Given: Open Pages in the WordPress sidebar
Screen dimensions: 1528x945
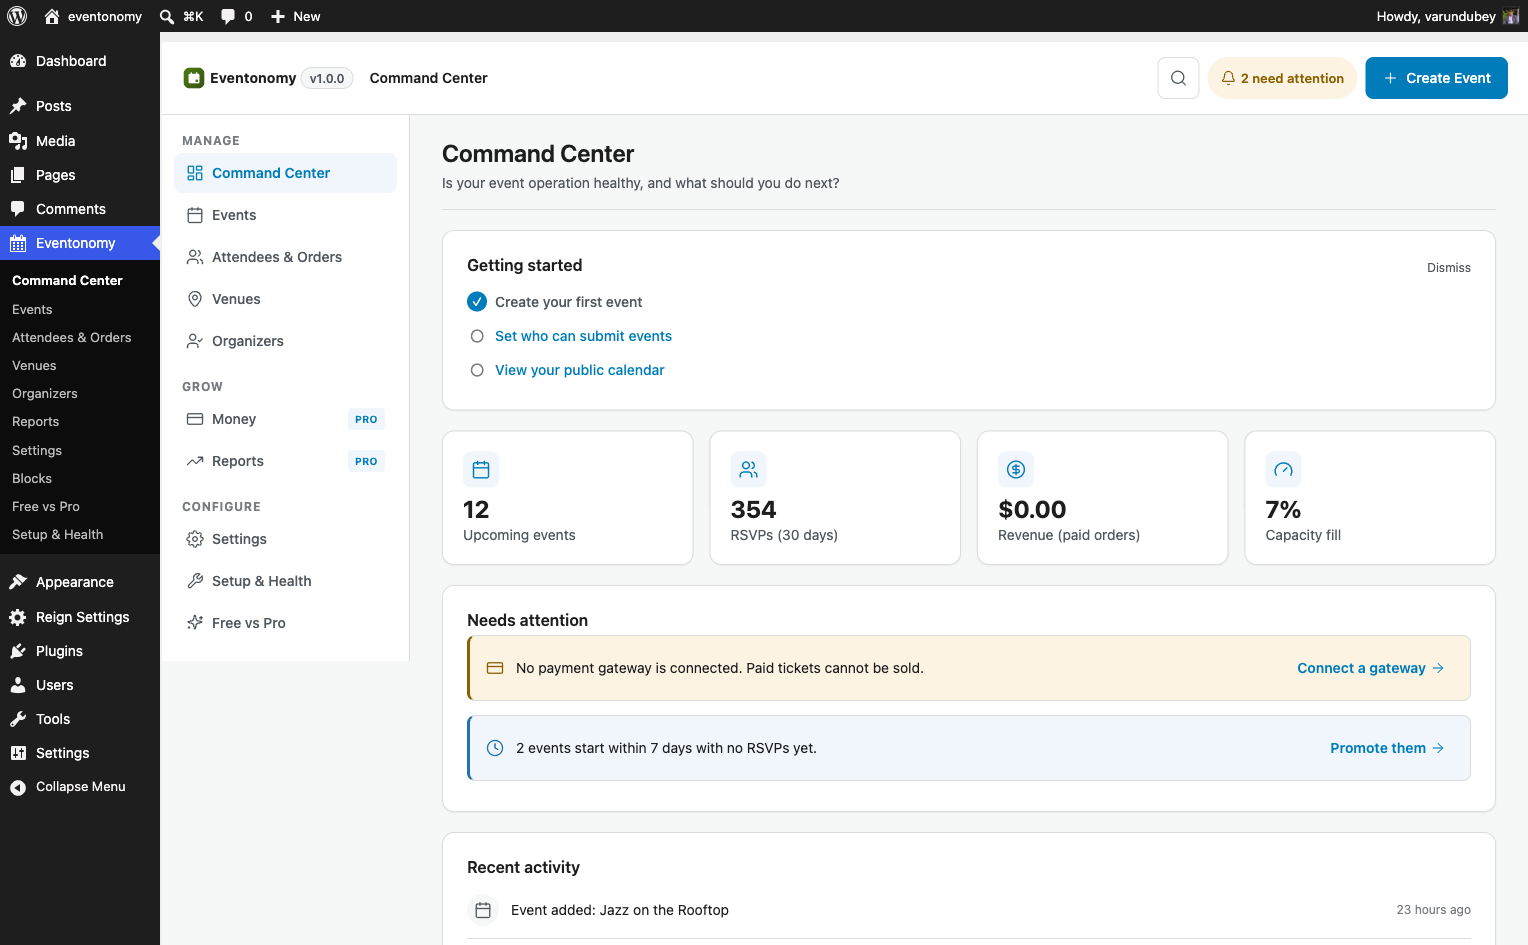Looking at the screenshot, I should tap(80, 175).
